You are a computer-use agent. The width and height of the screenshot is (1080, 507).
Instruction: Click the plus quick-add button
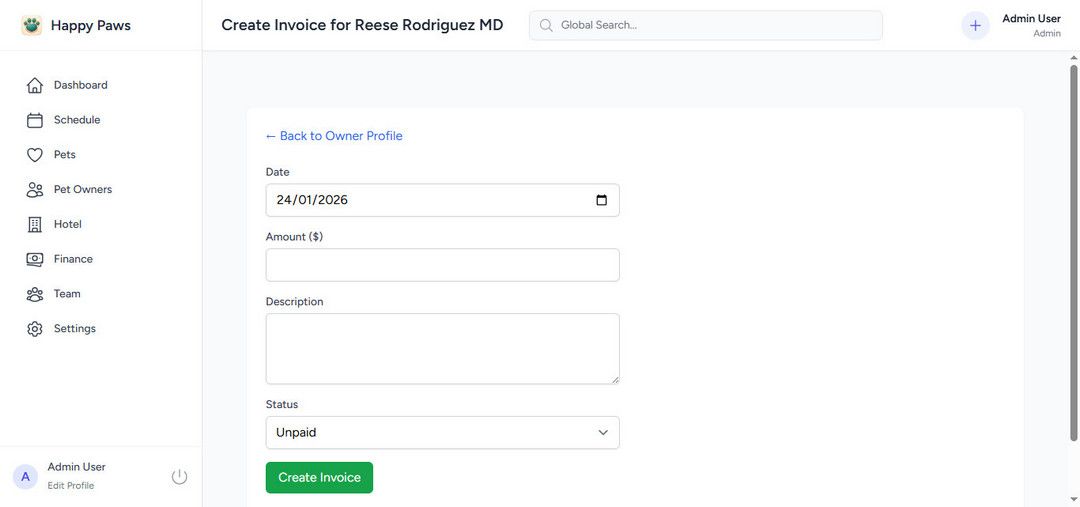click(x=975, y=26)
